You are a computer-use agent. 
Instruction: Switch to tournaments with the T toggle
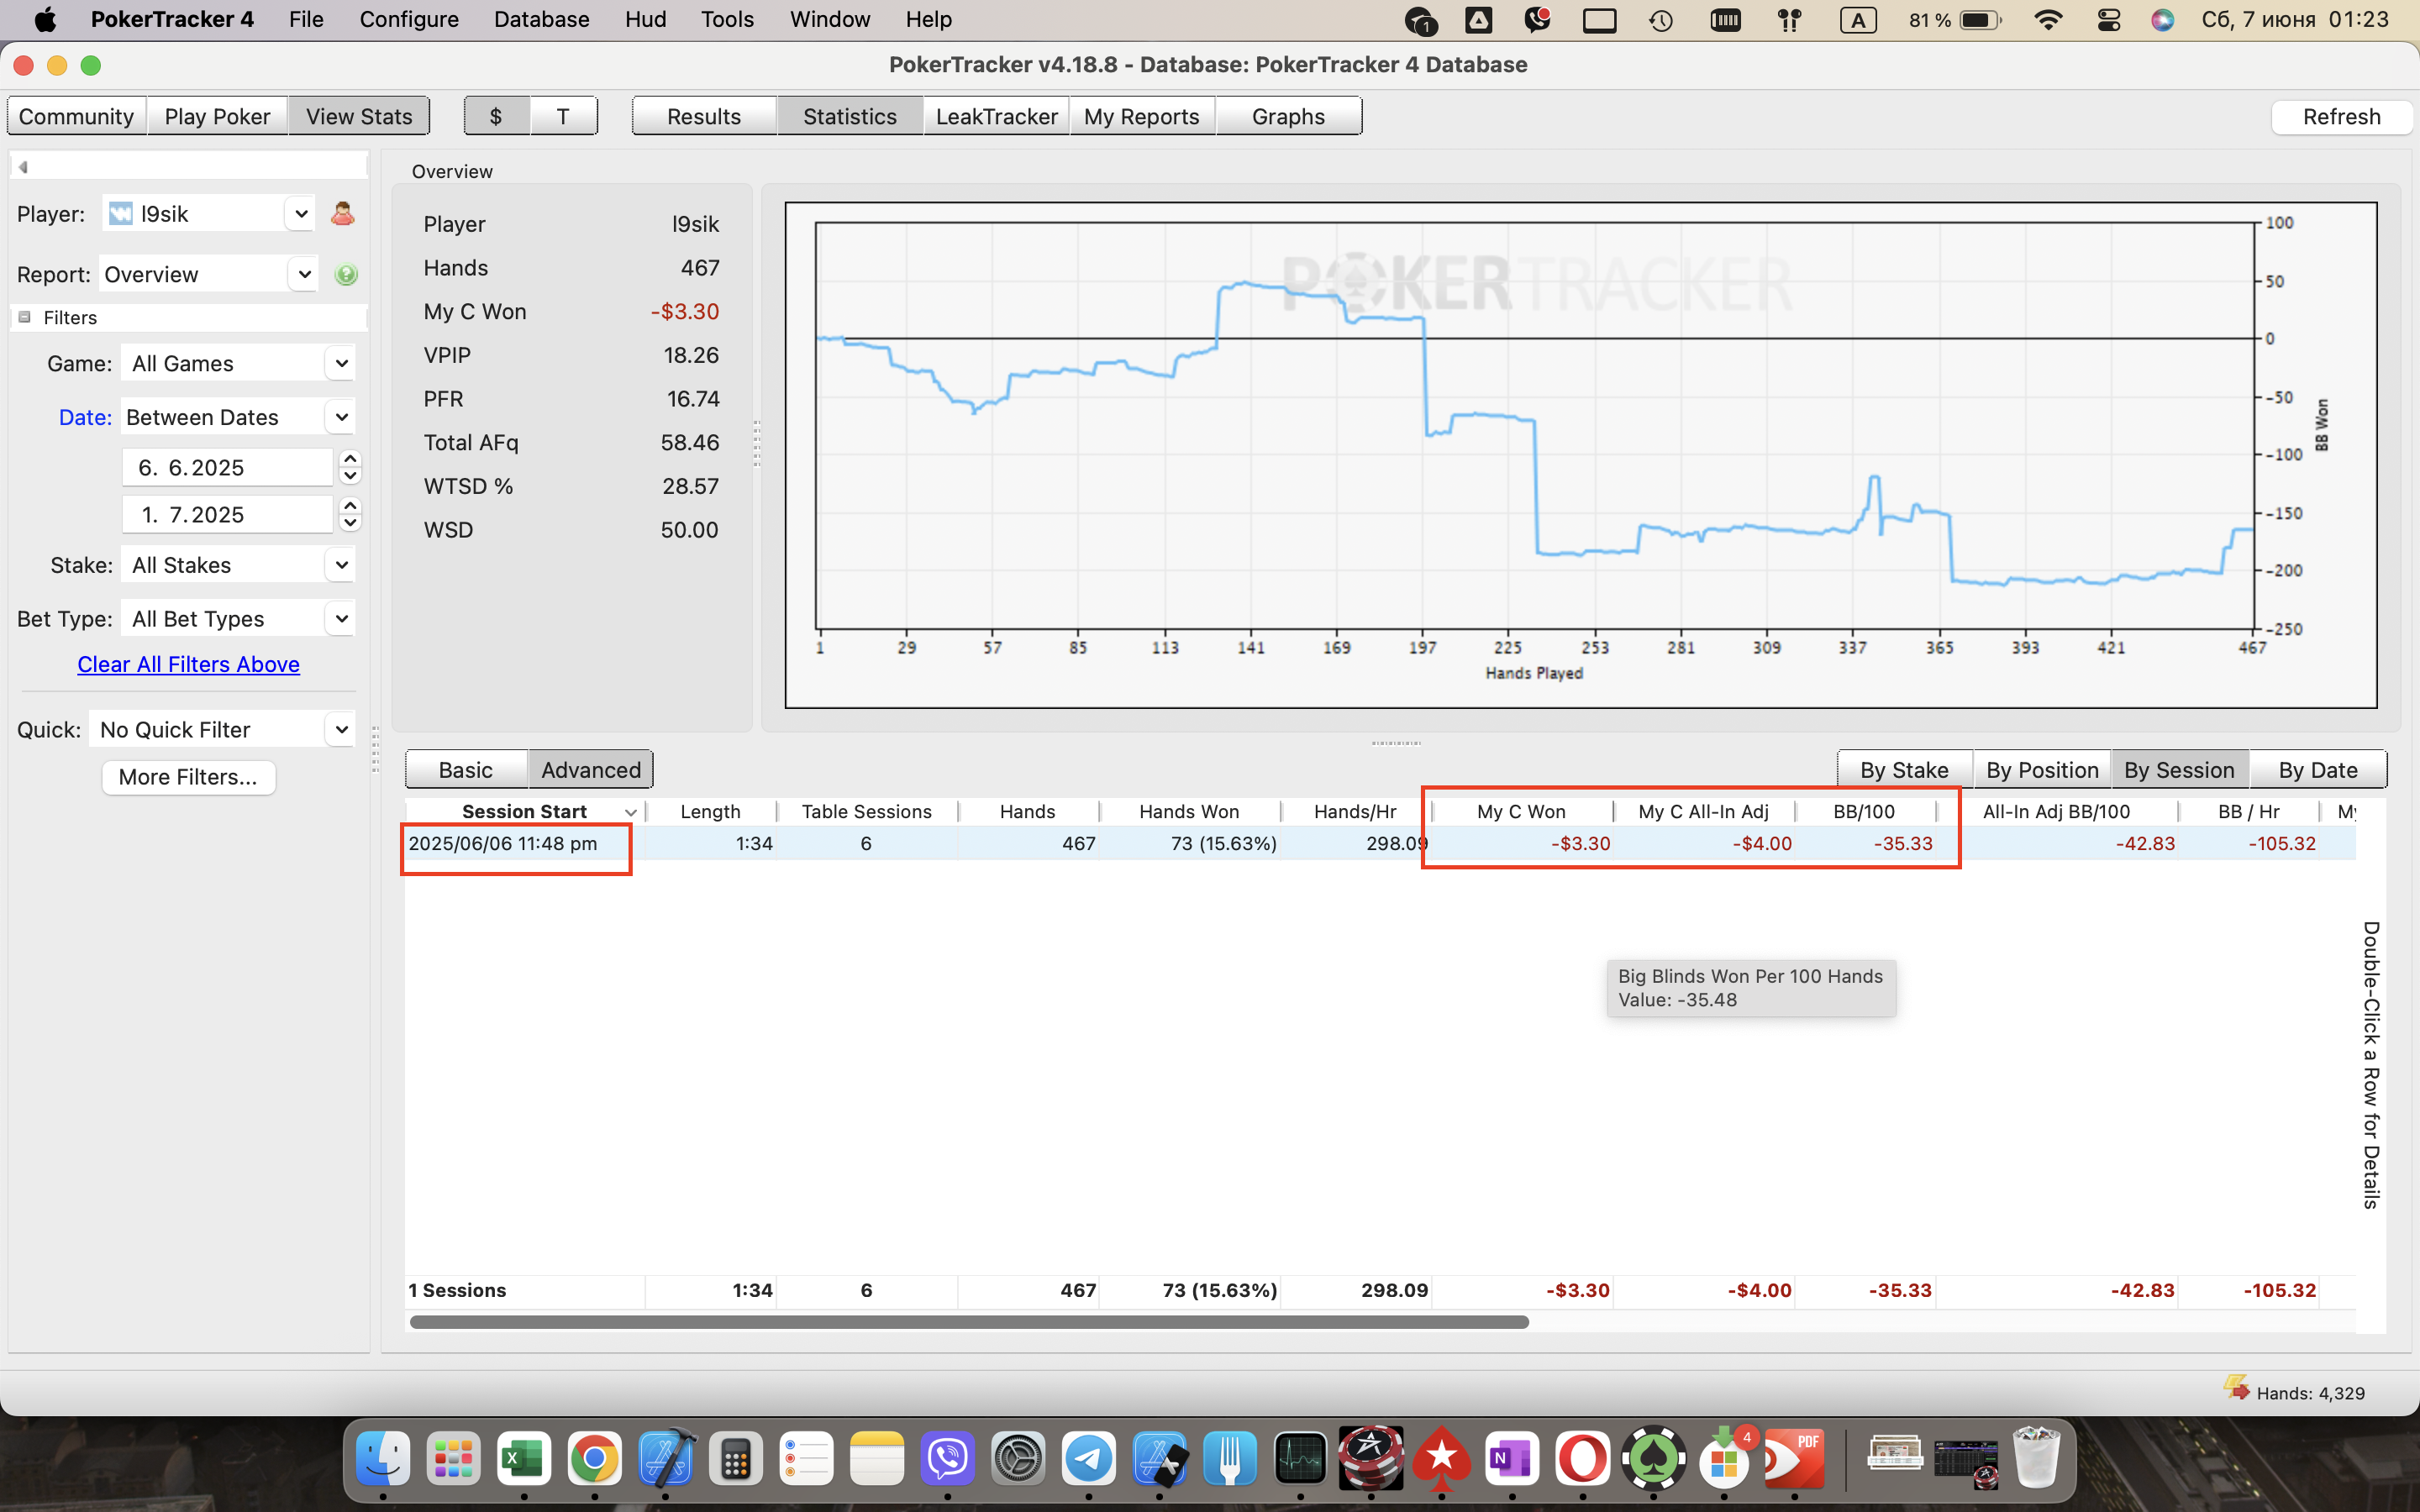point(563,116)
